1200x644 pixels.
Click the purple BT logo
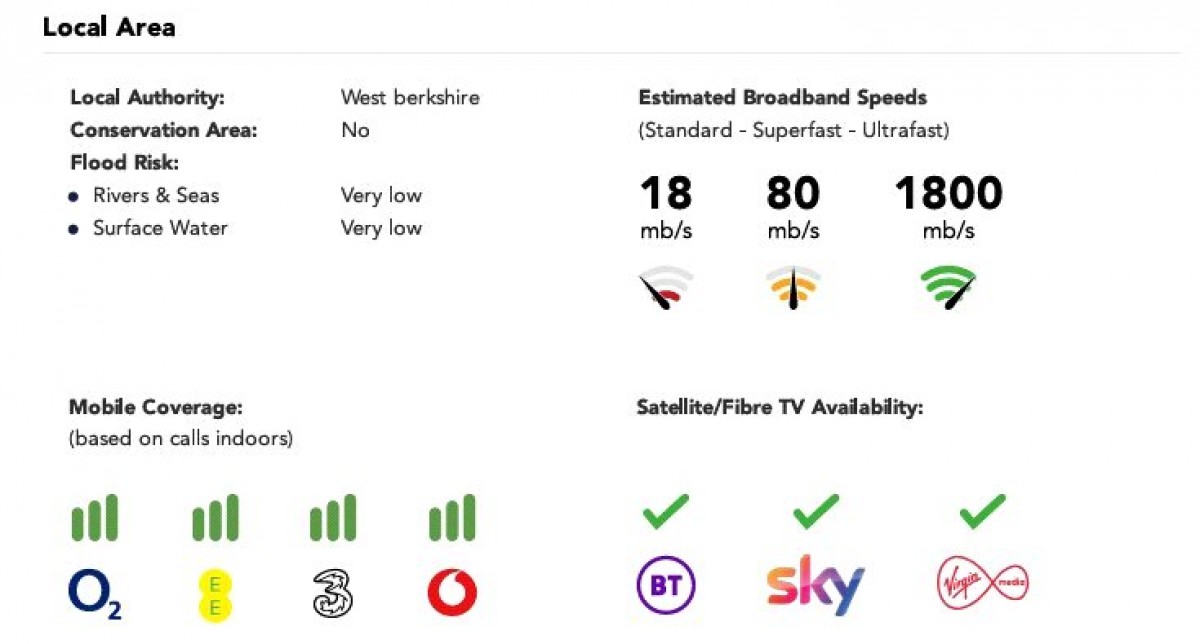(666, 586)
